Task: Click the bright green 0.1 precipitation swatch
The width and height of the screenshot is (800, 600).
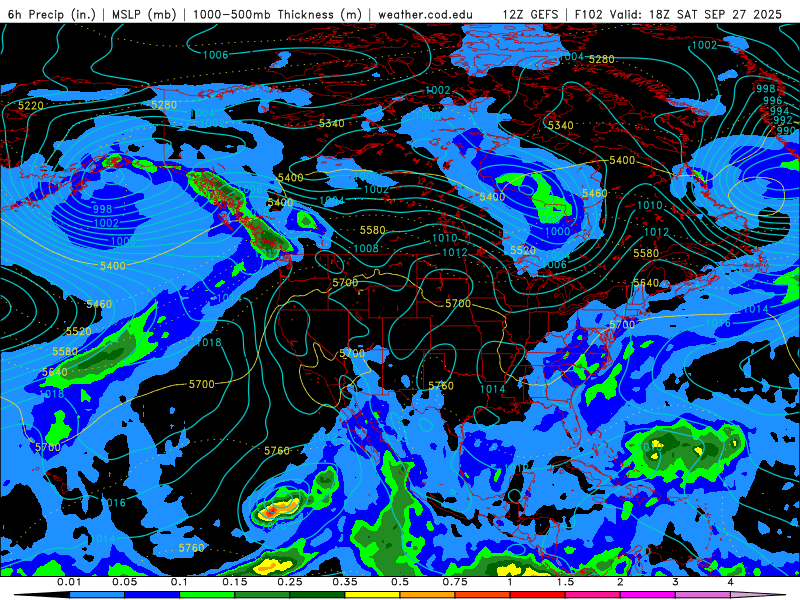Action: (207, 595)
